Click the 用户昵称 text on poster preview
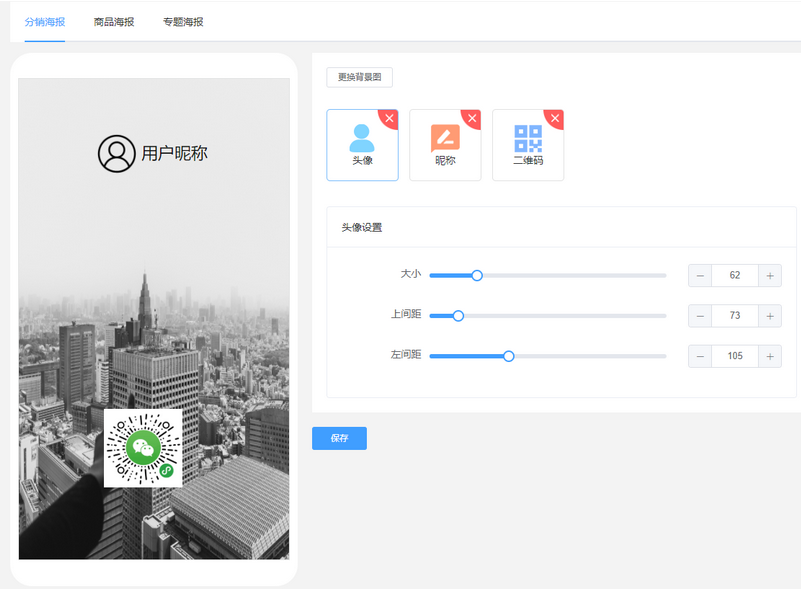801x590 pixels. tap(175, 153)
